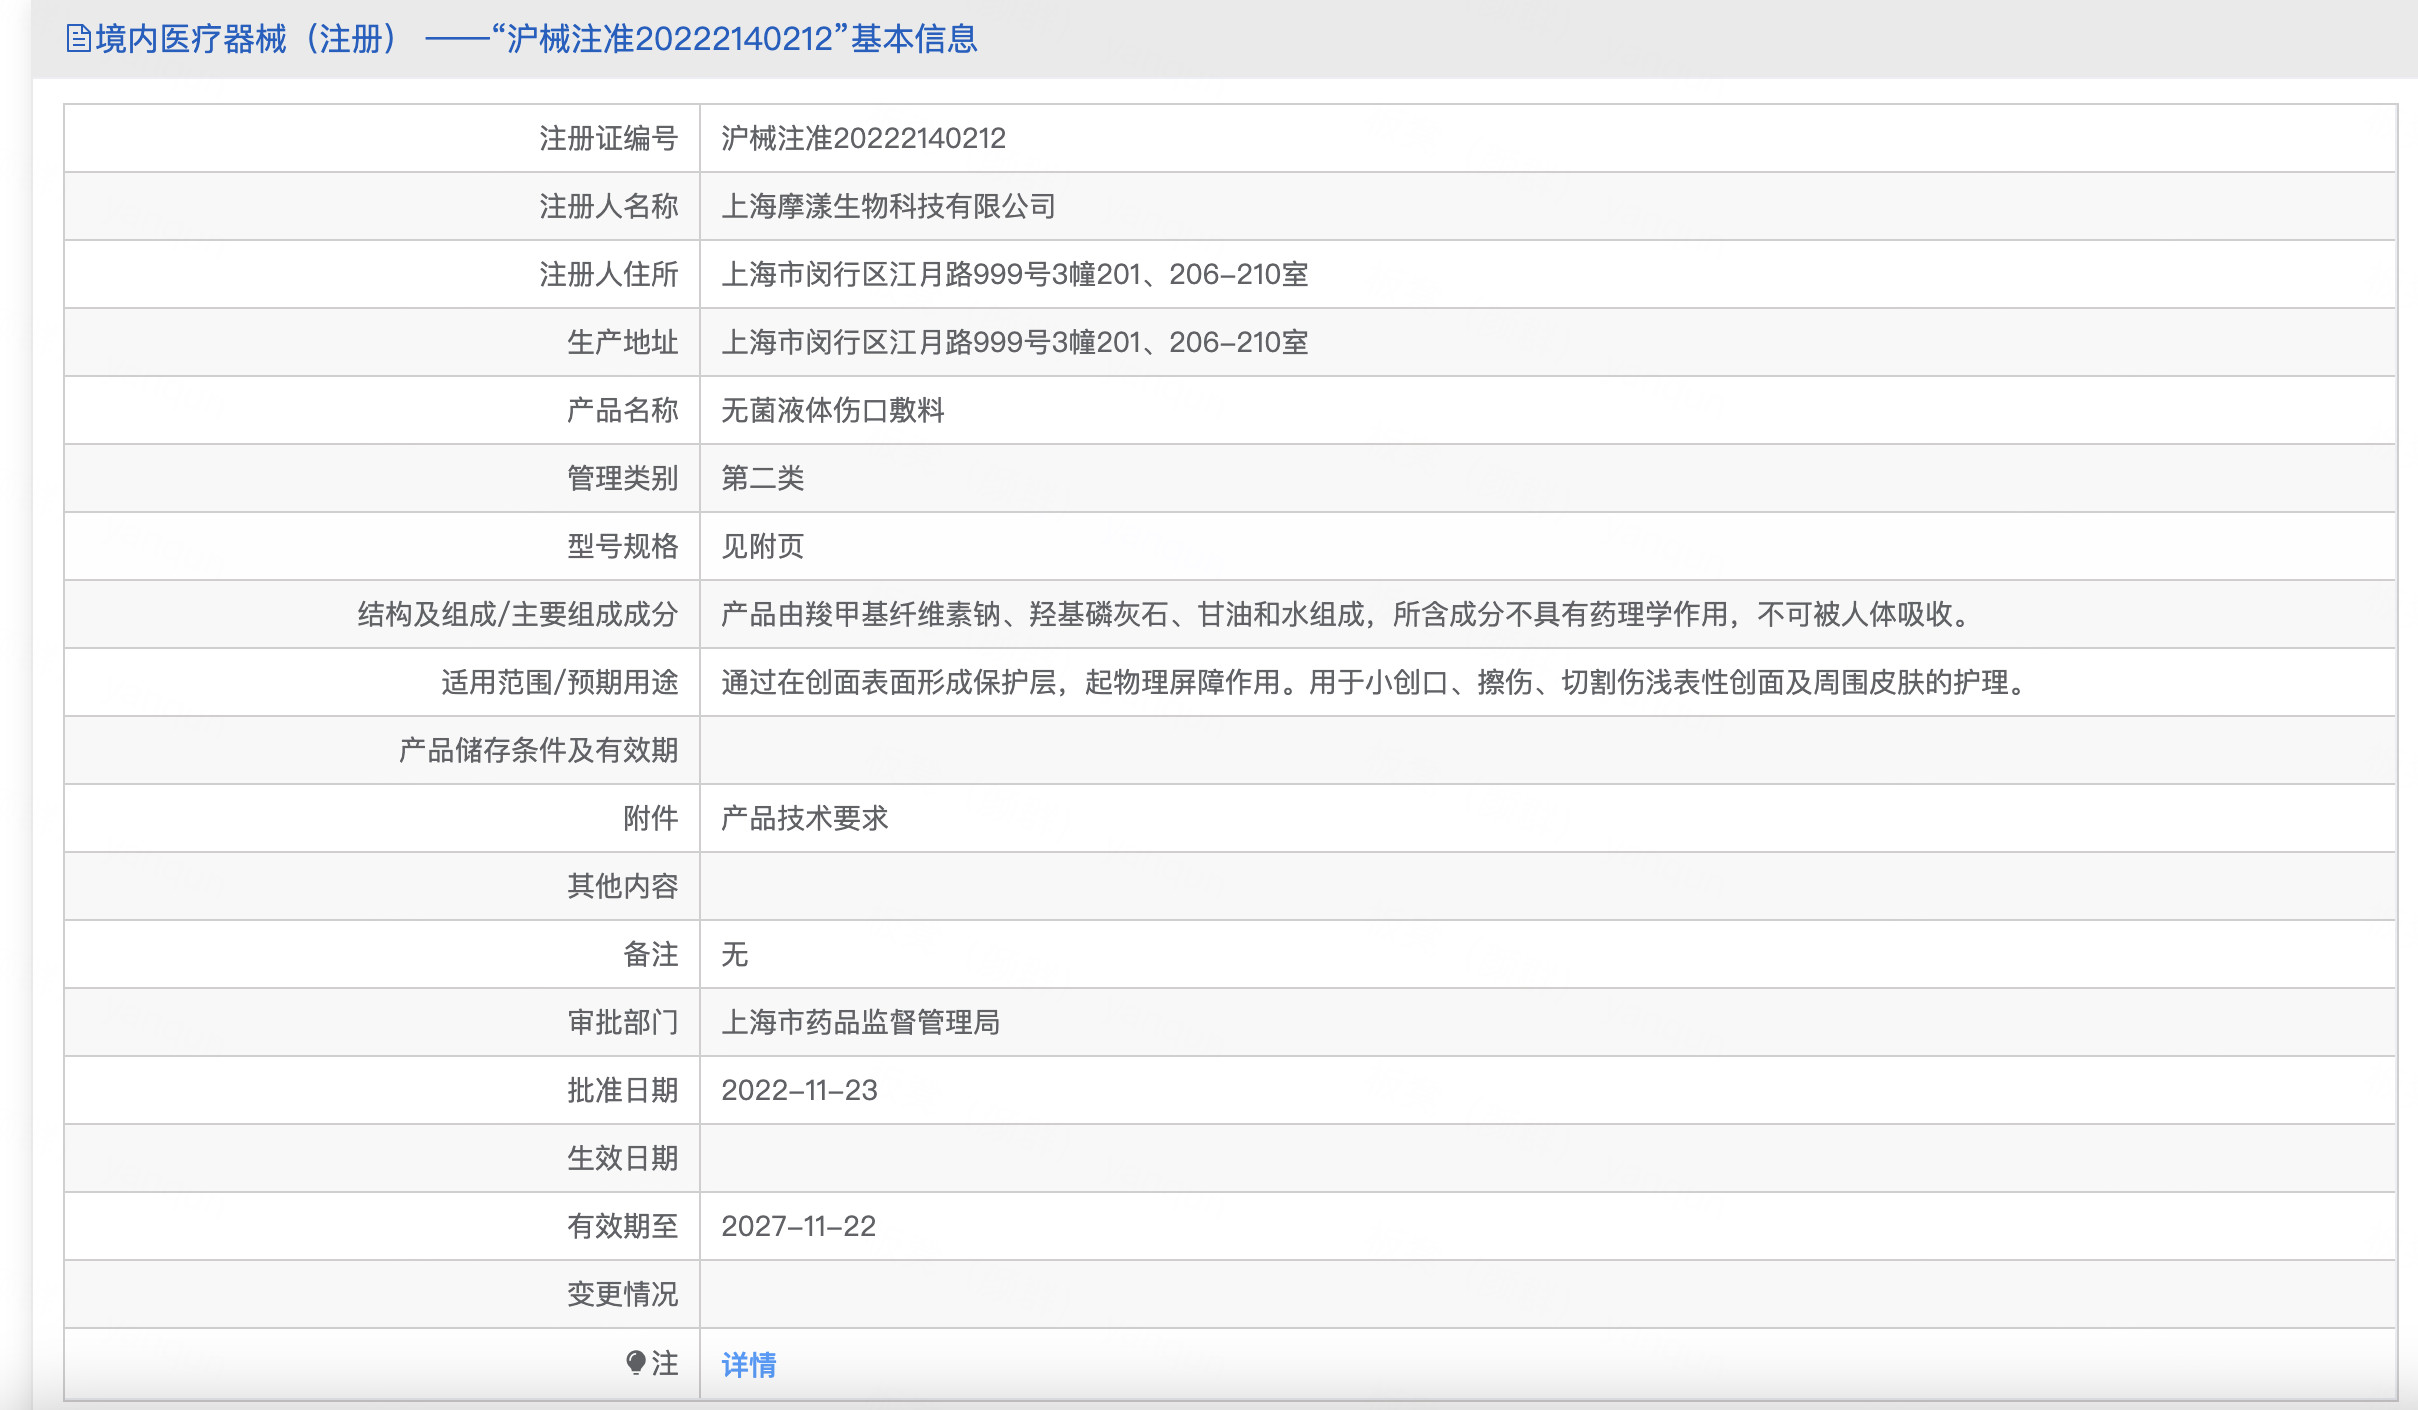Viewport: 2418px width, 1410px height.
Task: Click the registrant name 上海摩漾生物科技有限公司
Action: point(888,206)
